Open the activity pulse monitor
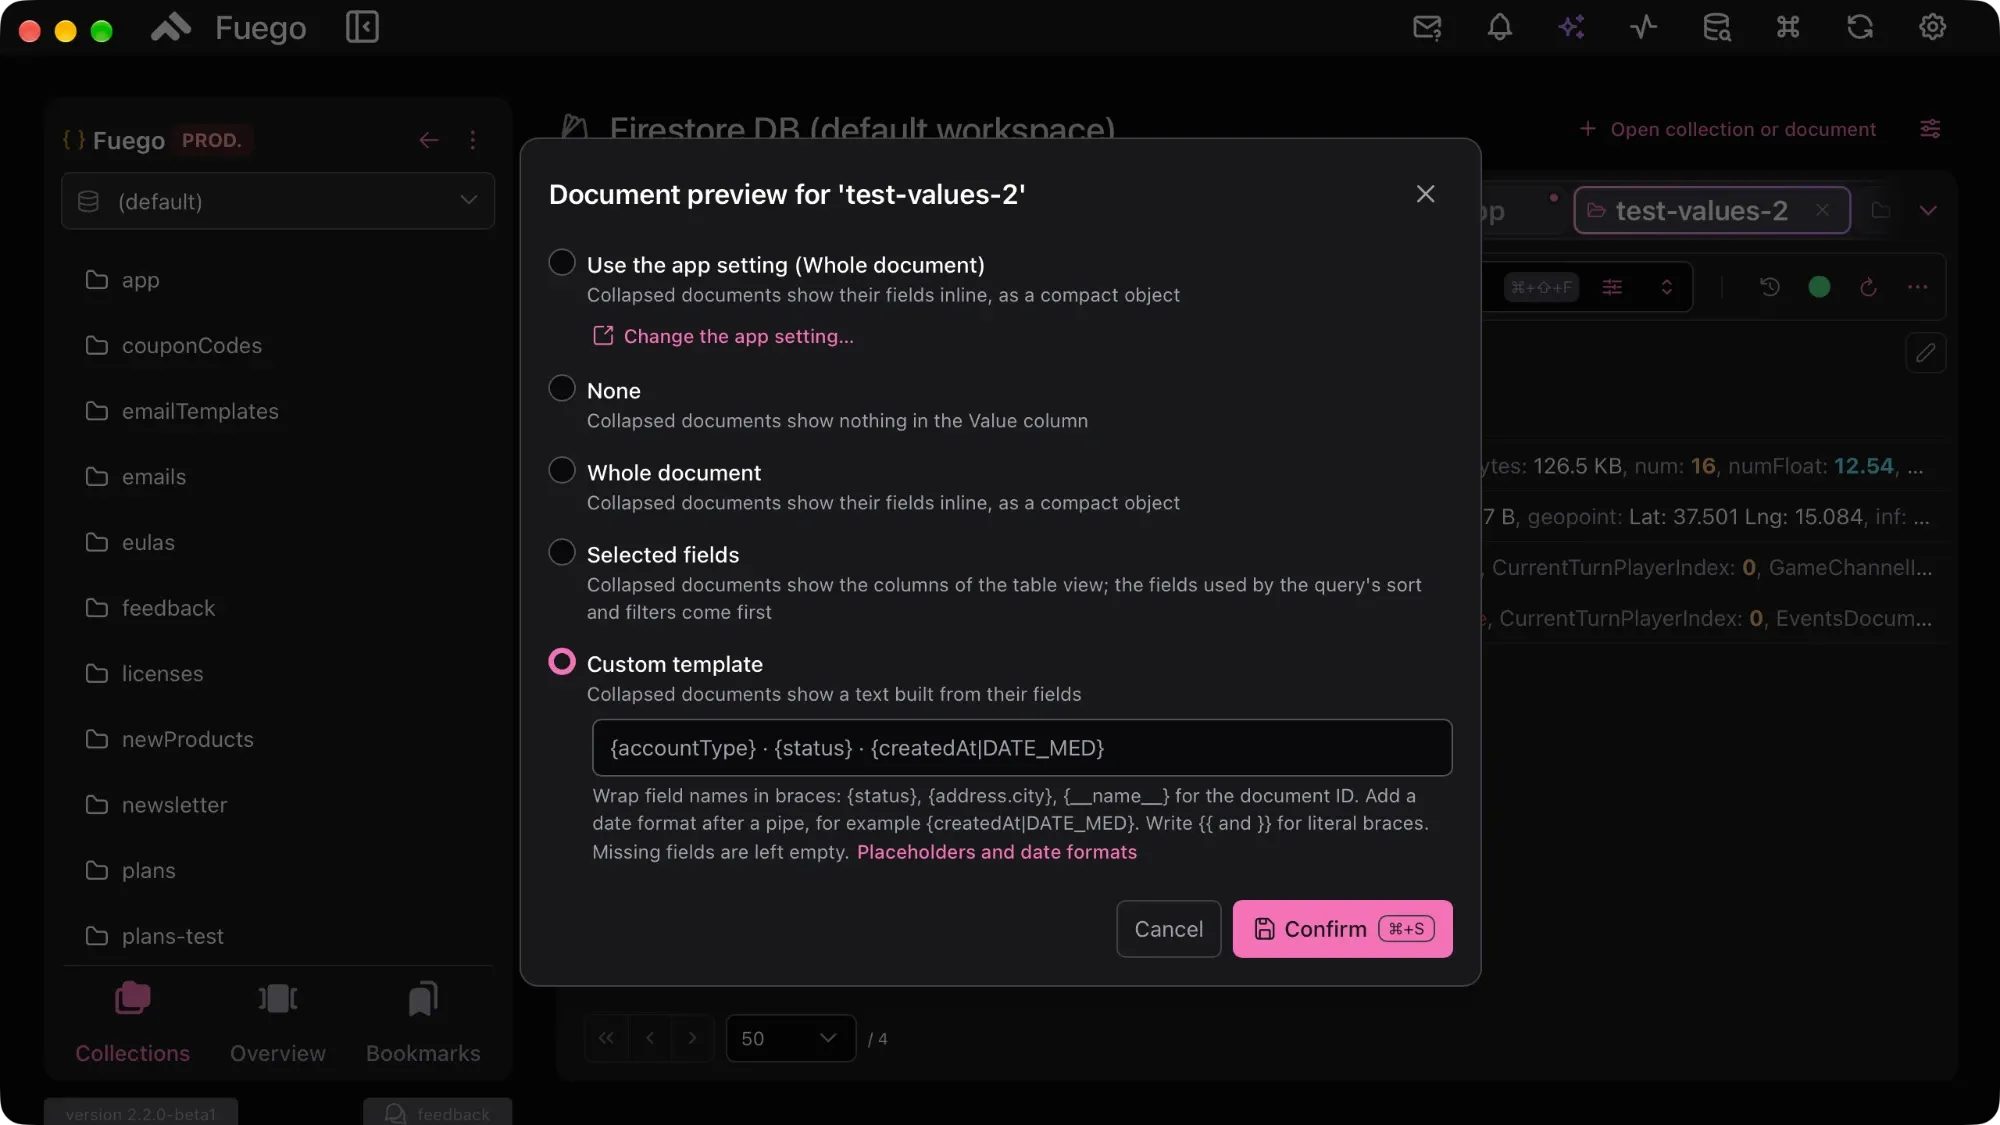 point(1643,27)
